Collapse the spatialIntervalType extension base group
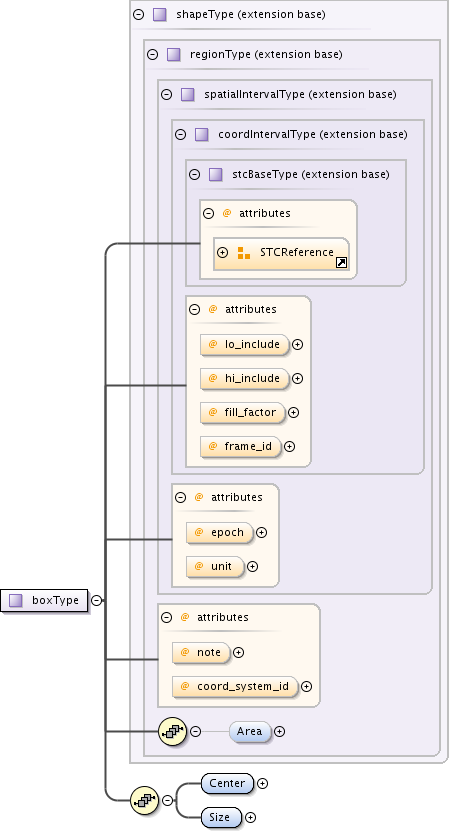The height and width of the screenshot is (833, 450). coord(167,95)
